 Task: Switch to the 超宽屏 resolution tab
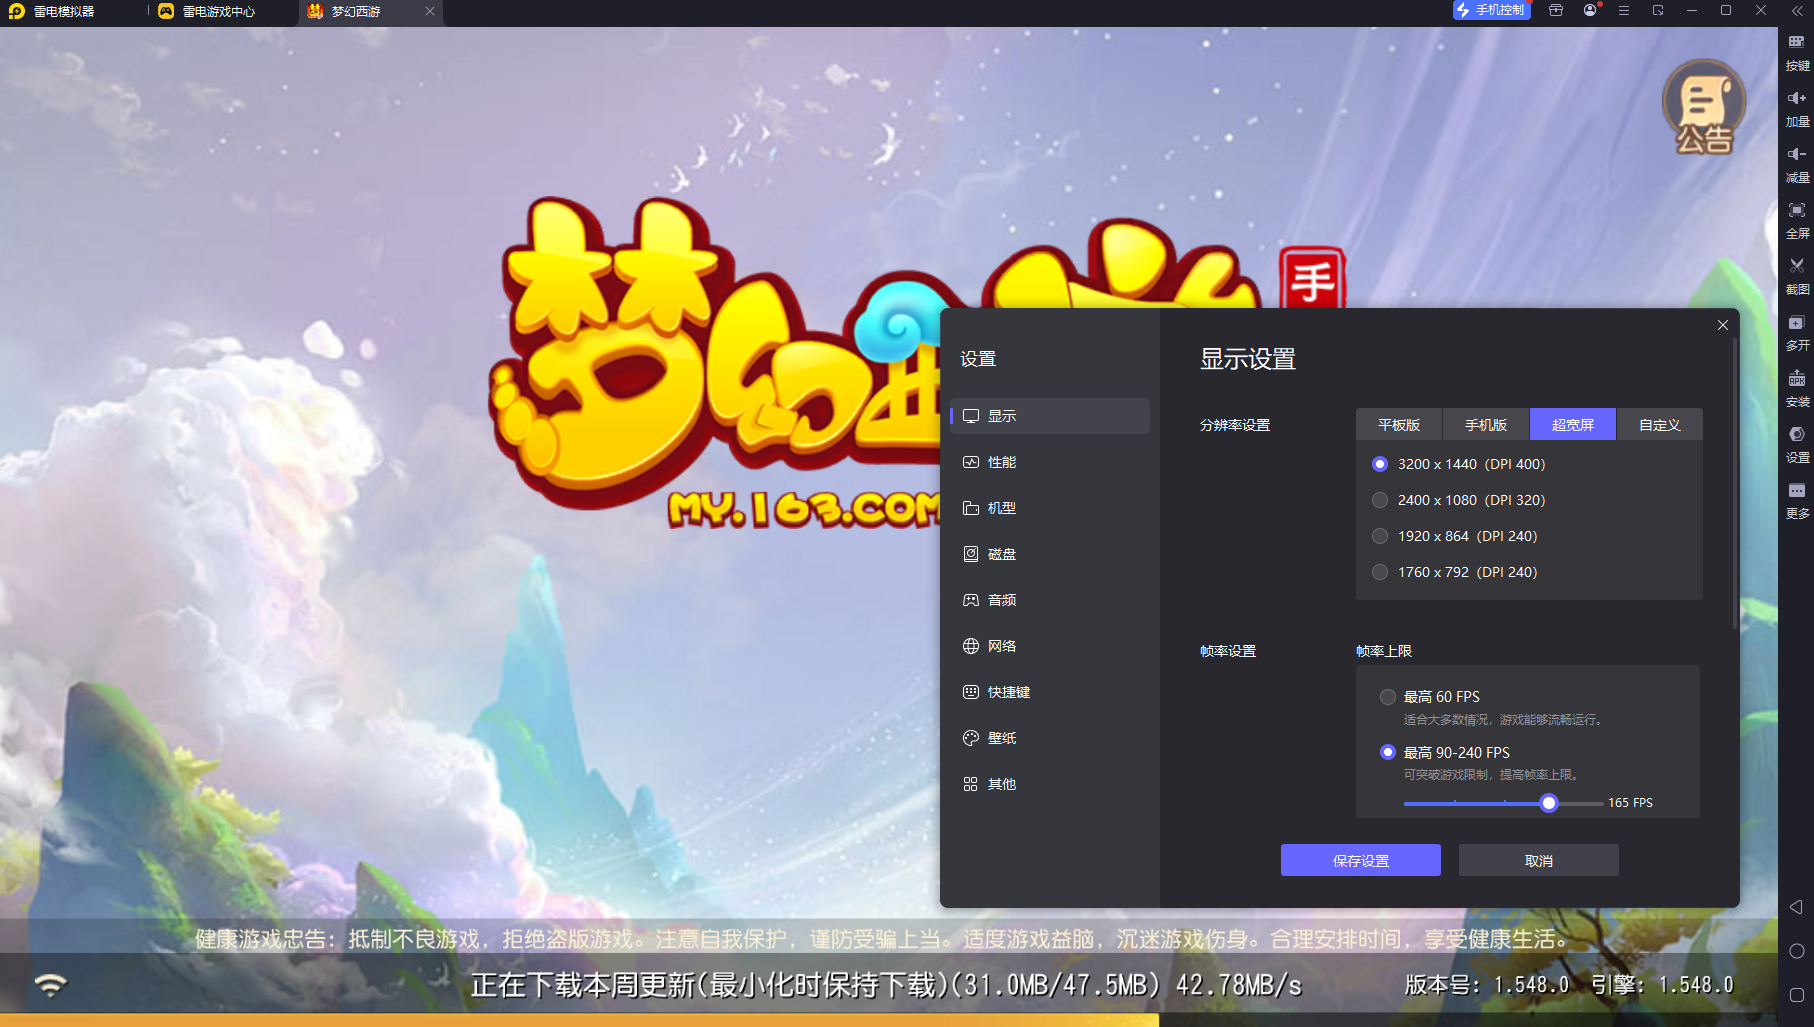[x=1573, y=425]
